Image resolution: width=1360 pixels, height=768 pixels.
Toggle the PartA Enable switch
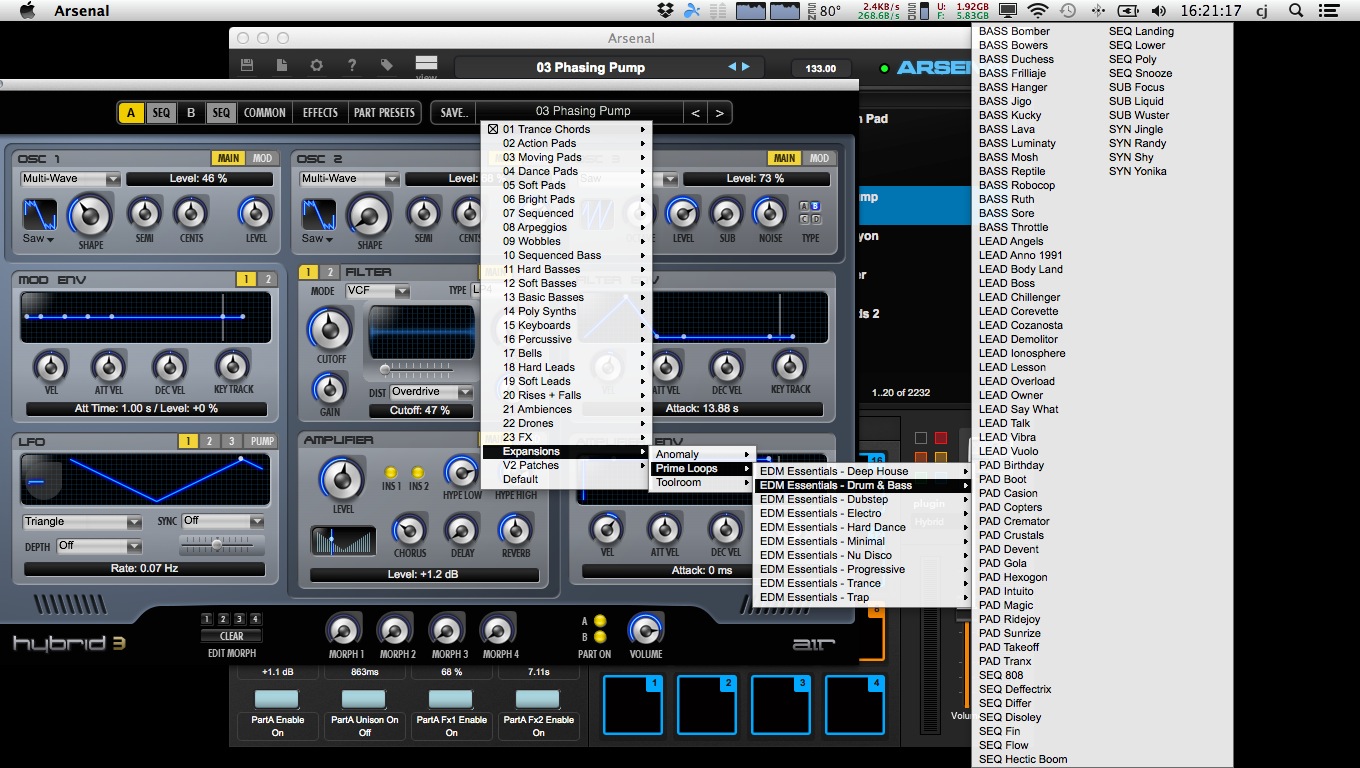[277, 699]
